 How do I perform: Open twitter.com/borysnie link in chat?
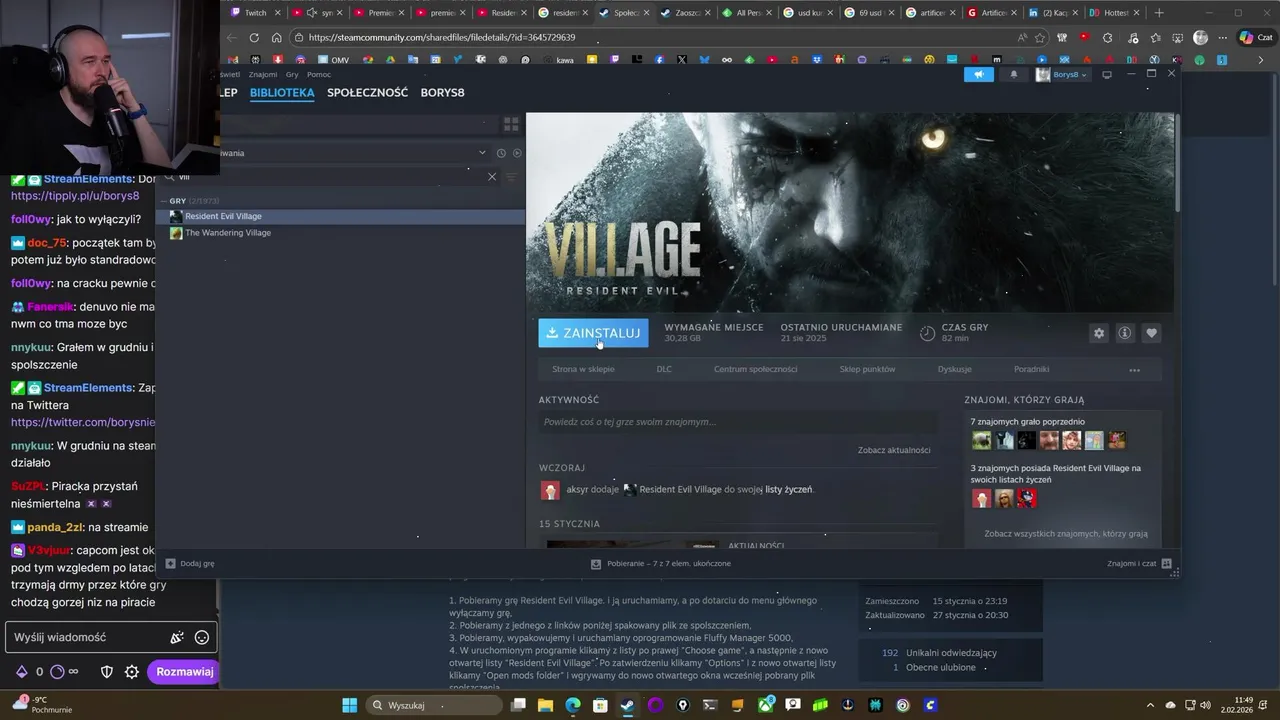[x=83, y=423]
